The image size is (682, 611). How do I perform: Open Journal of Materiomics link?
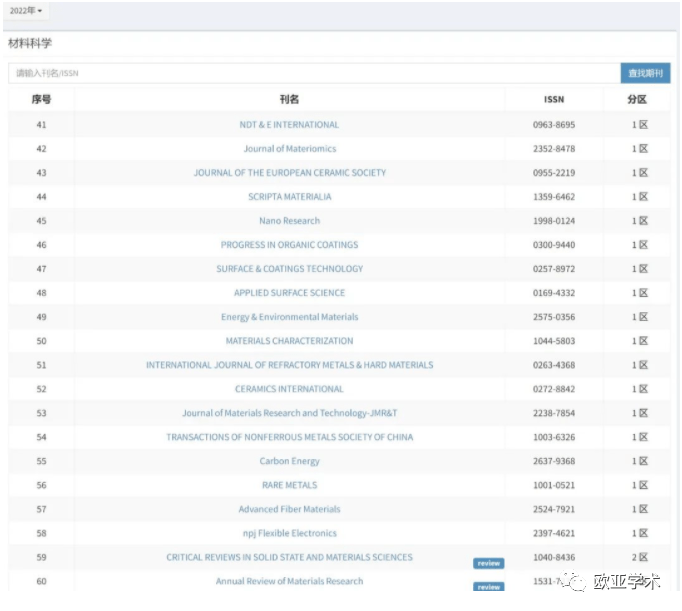coord(289,149)
